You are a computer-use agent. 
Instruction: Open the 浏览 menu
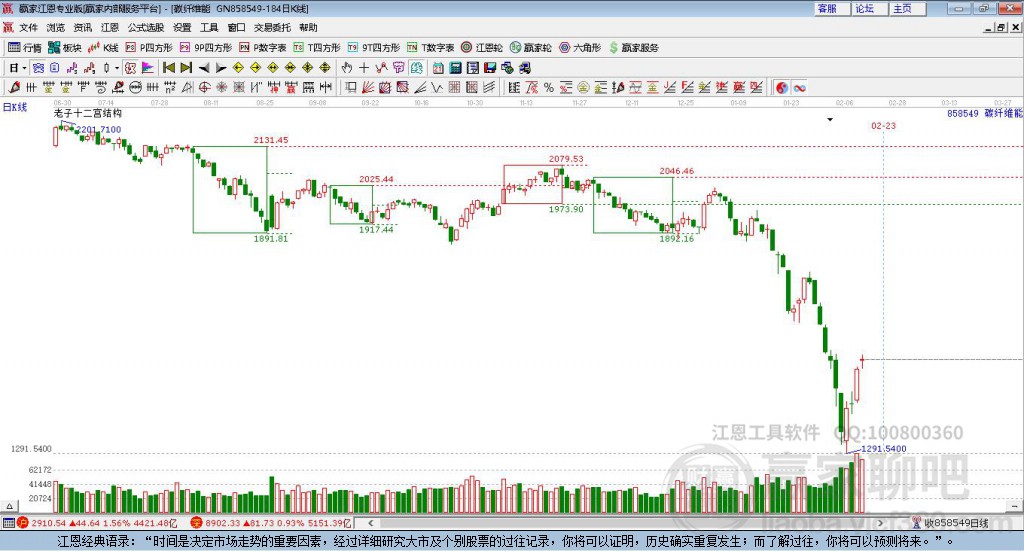point(56,27)
